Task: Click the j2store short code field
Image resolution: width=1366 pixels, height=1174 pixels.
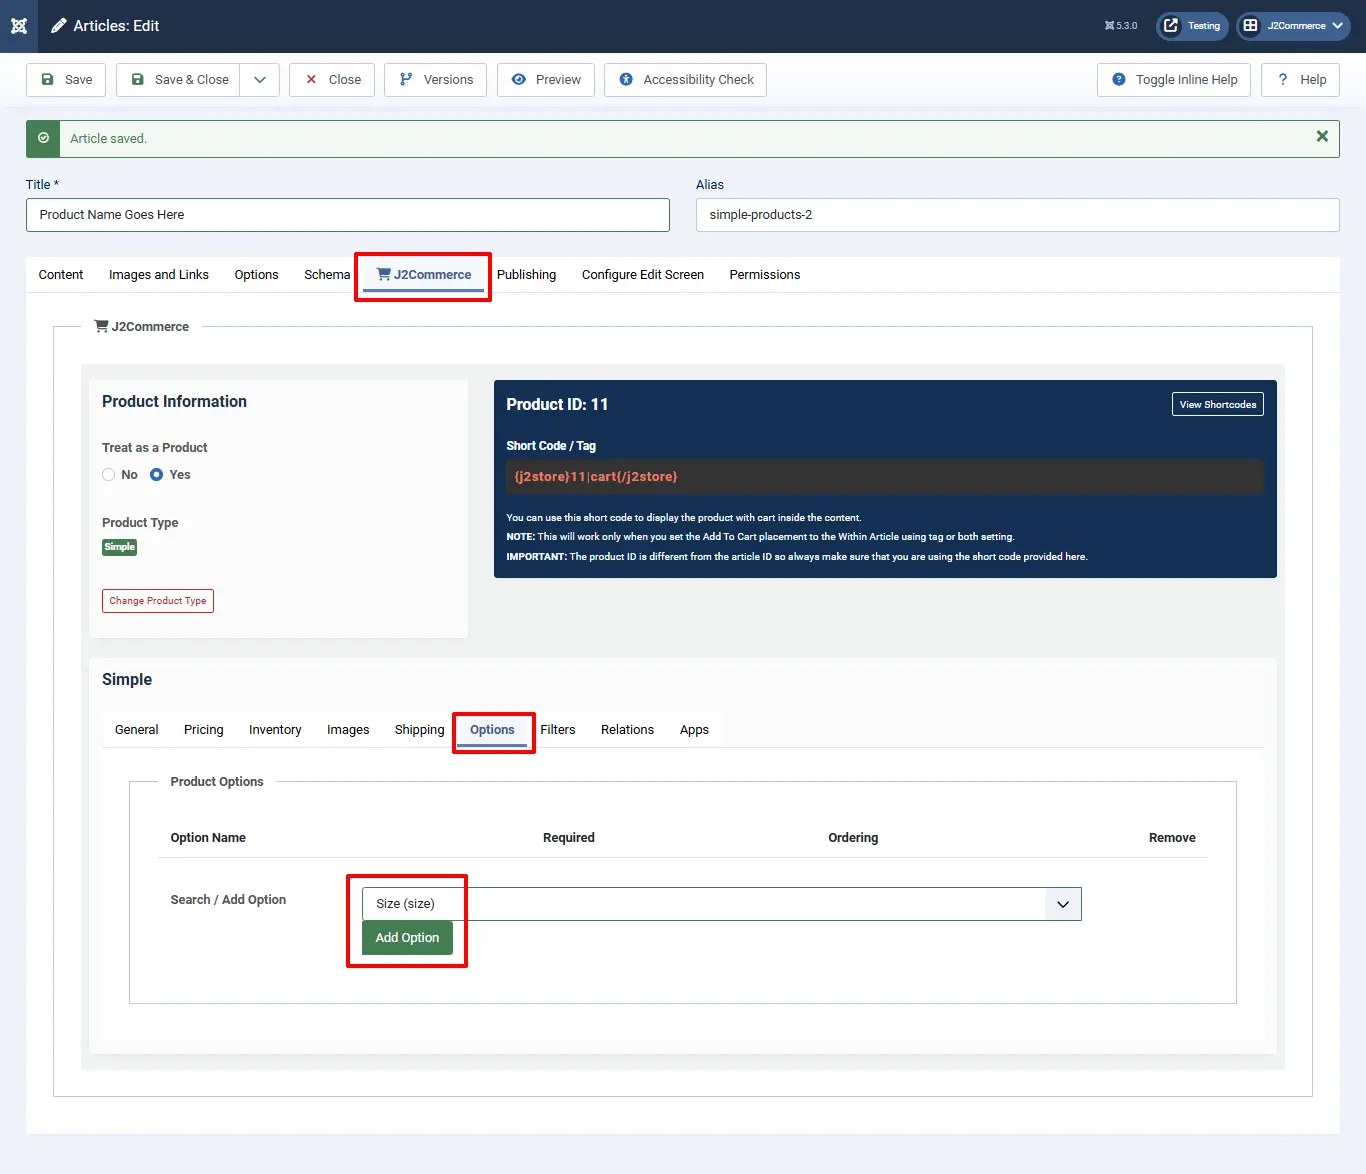Action: [885, 477]
